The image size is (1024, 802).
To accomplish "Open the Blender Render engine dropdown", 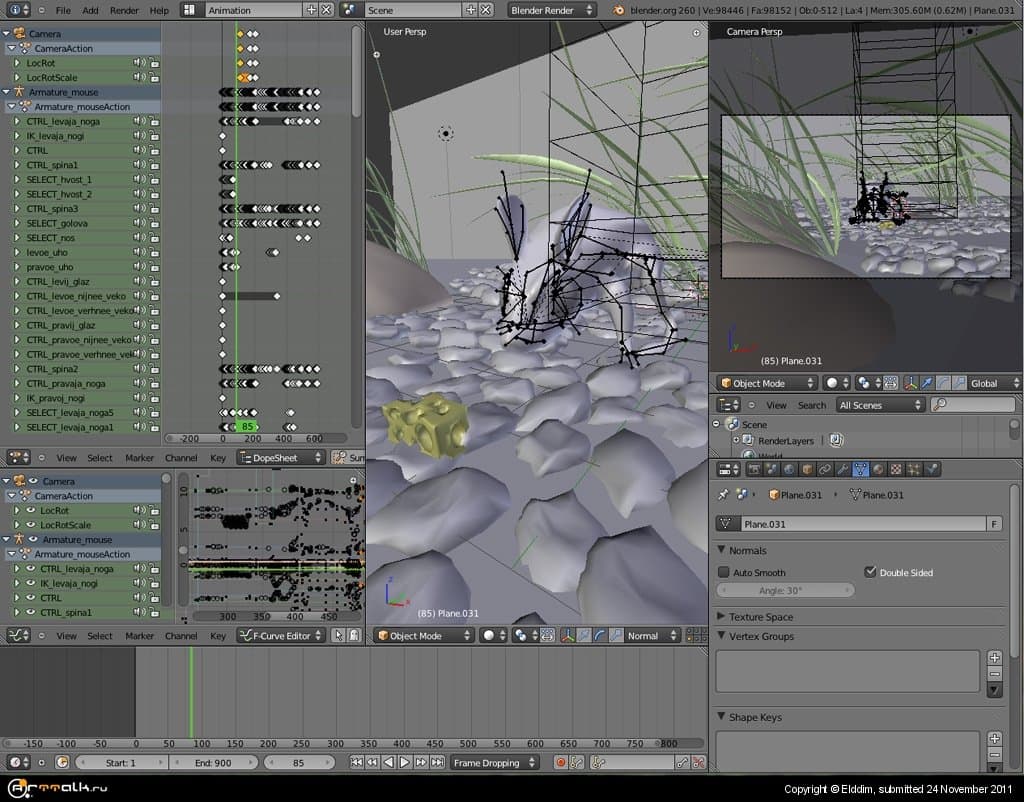I will 551,10.
